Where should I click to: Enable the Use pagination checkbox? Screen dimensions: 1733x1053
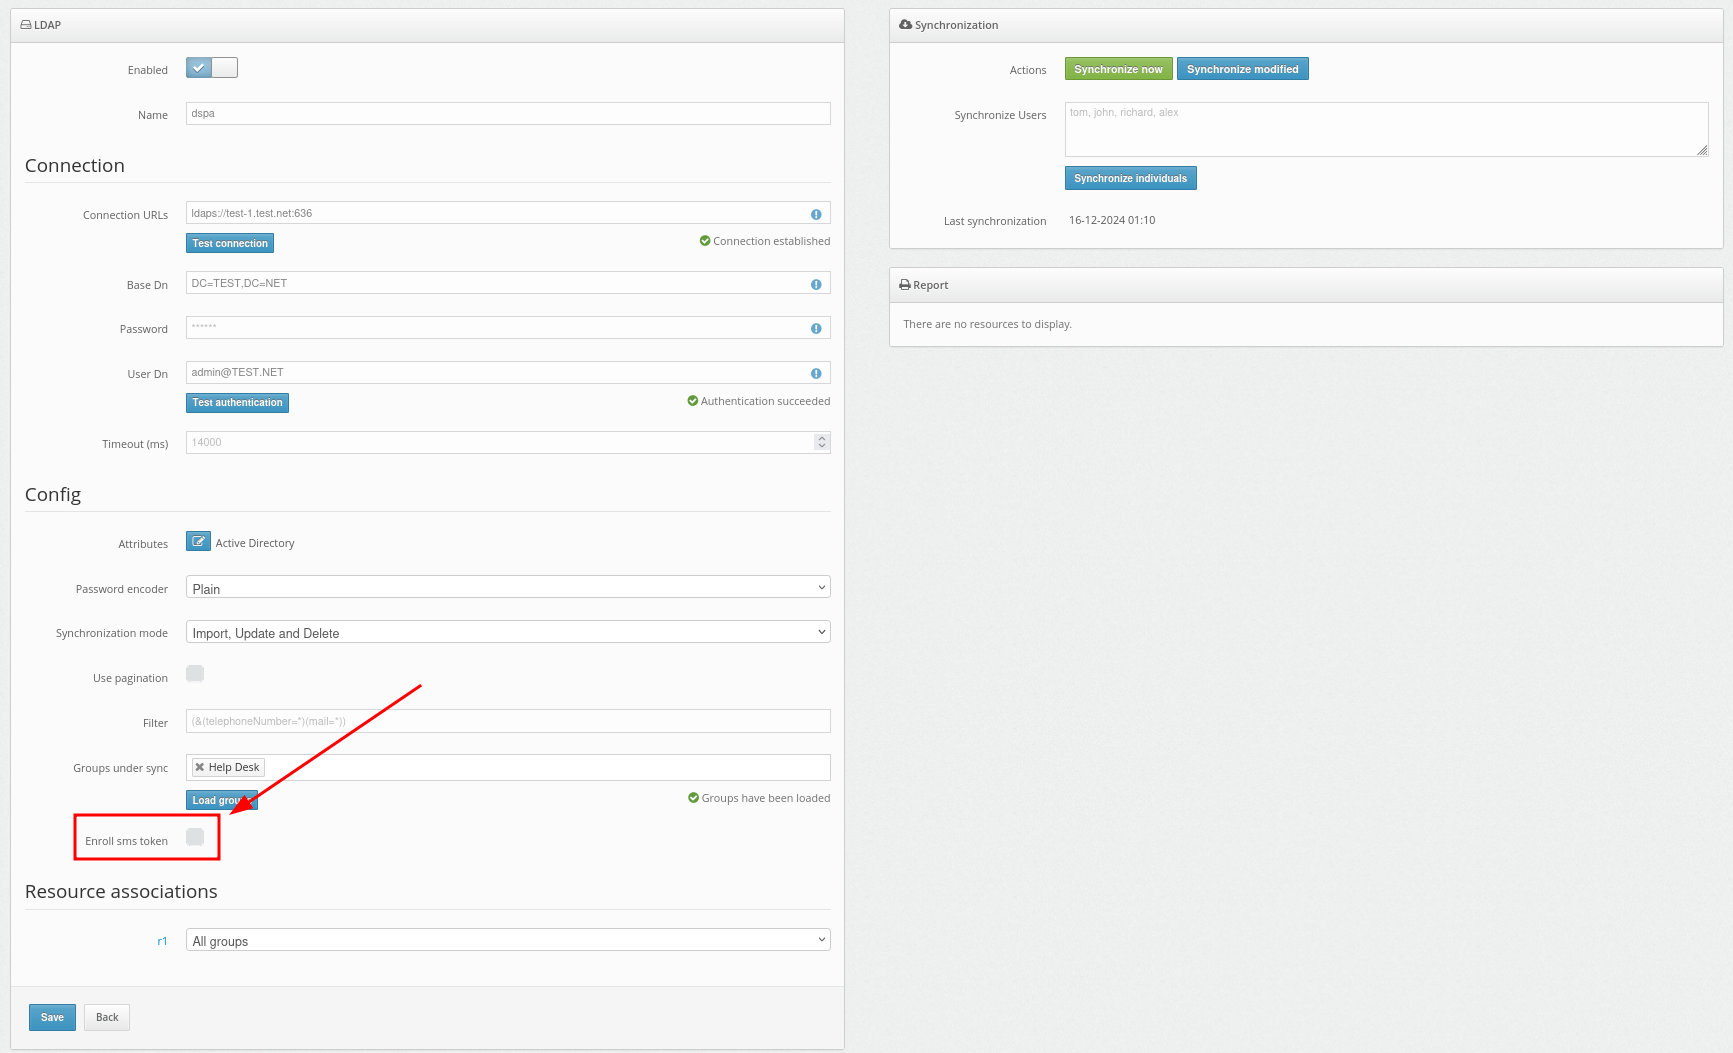pyautogui.click(x=195, y=673)
